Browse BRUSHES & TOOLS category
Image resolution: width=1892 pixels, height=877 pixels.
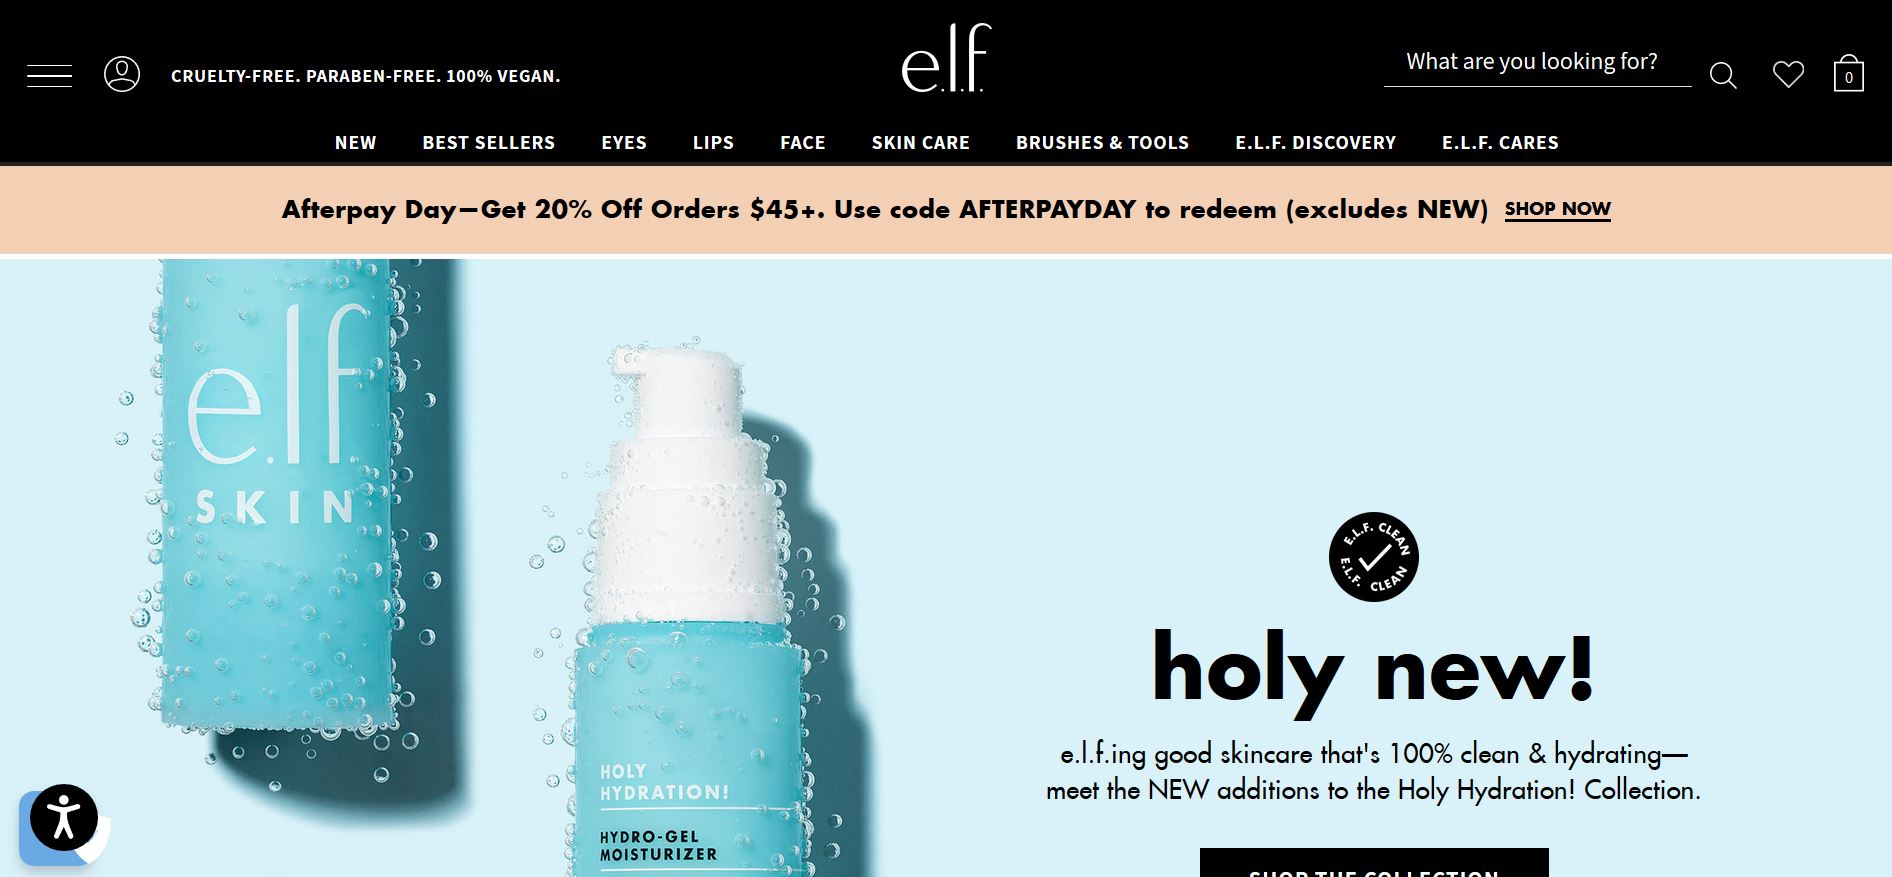1103,143
